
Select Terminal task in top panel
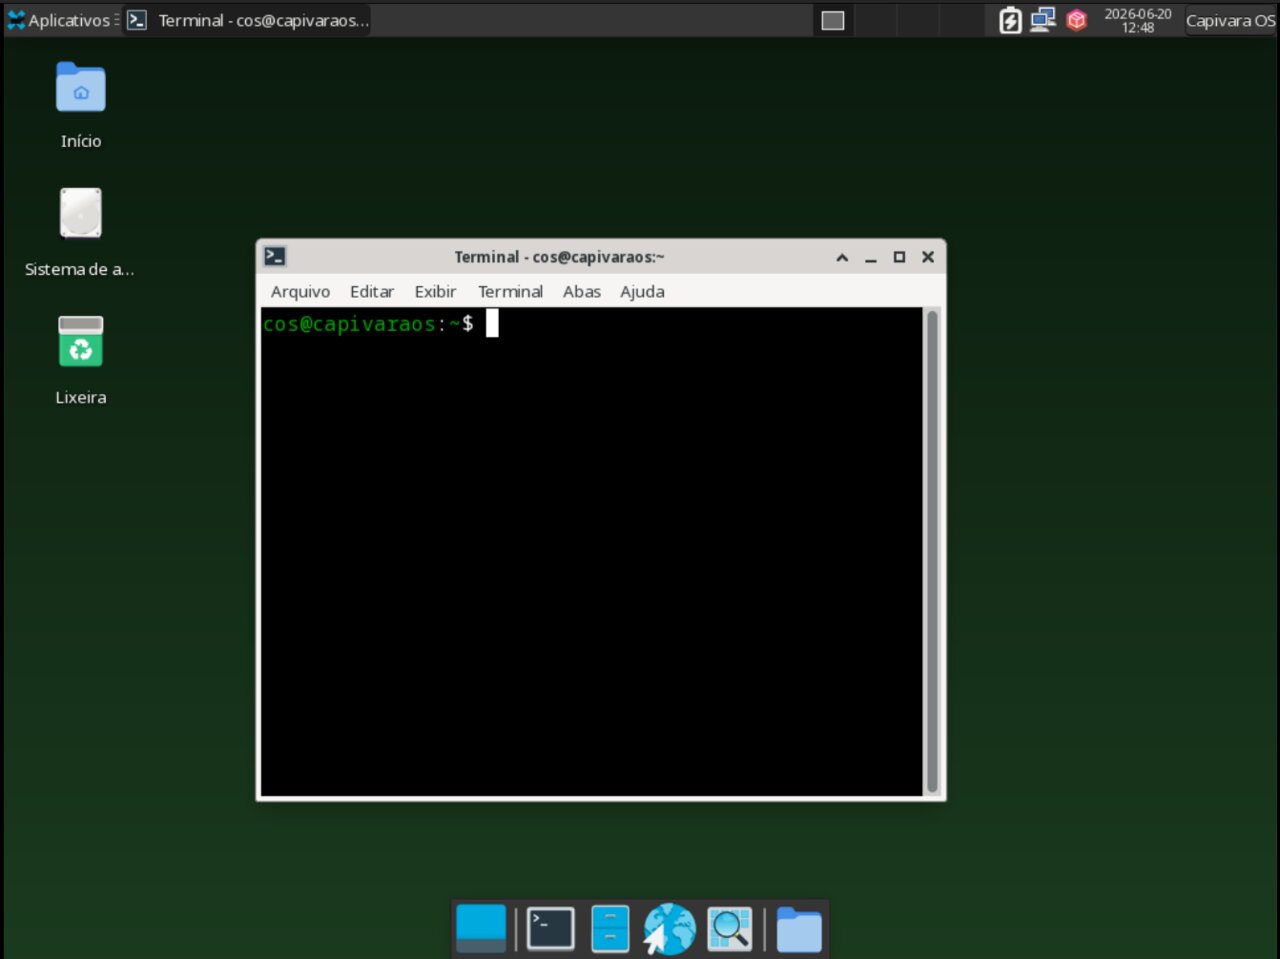(x=247, y=20)
